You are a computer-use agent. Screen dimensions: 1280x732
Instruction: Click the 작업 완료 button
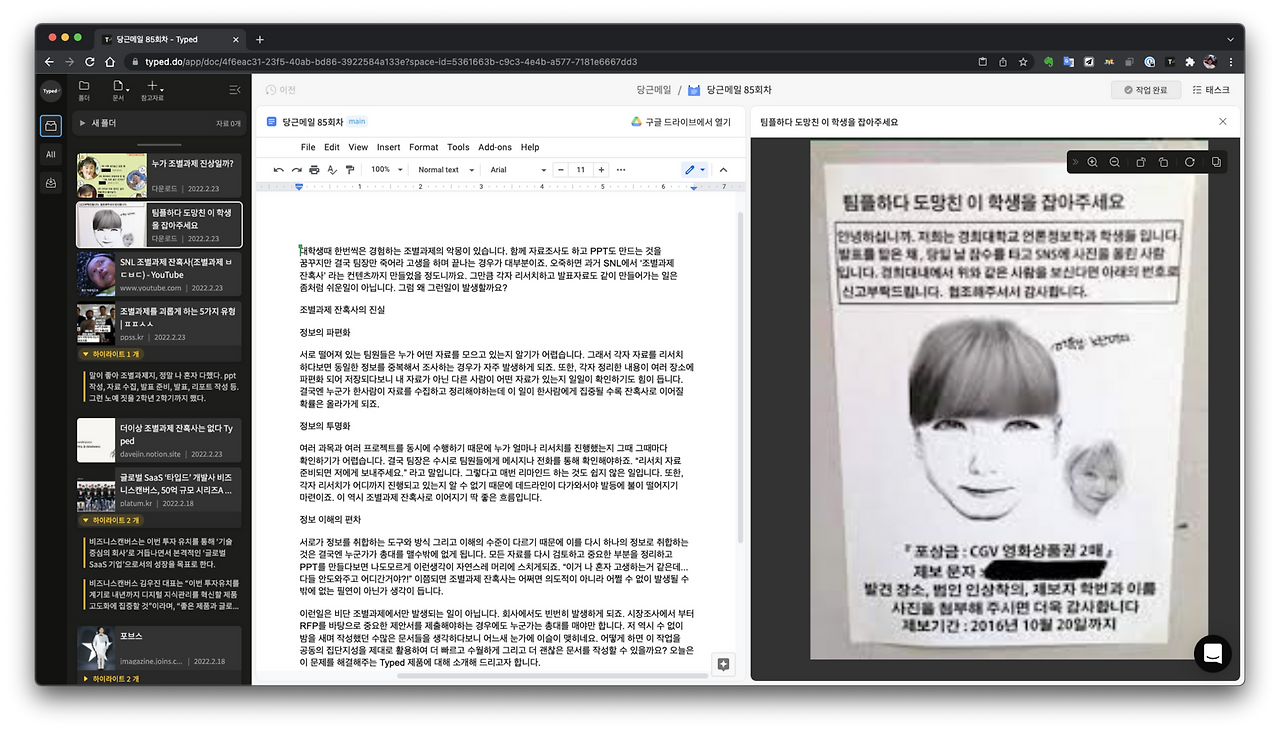pos(1145,90)
